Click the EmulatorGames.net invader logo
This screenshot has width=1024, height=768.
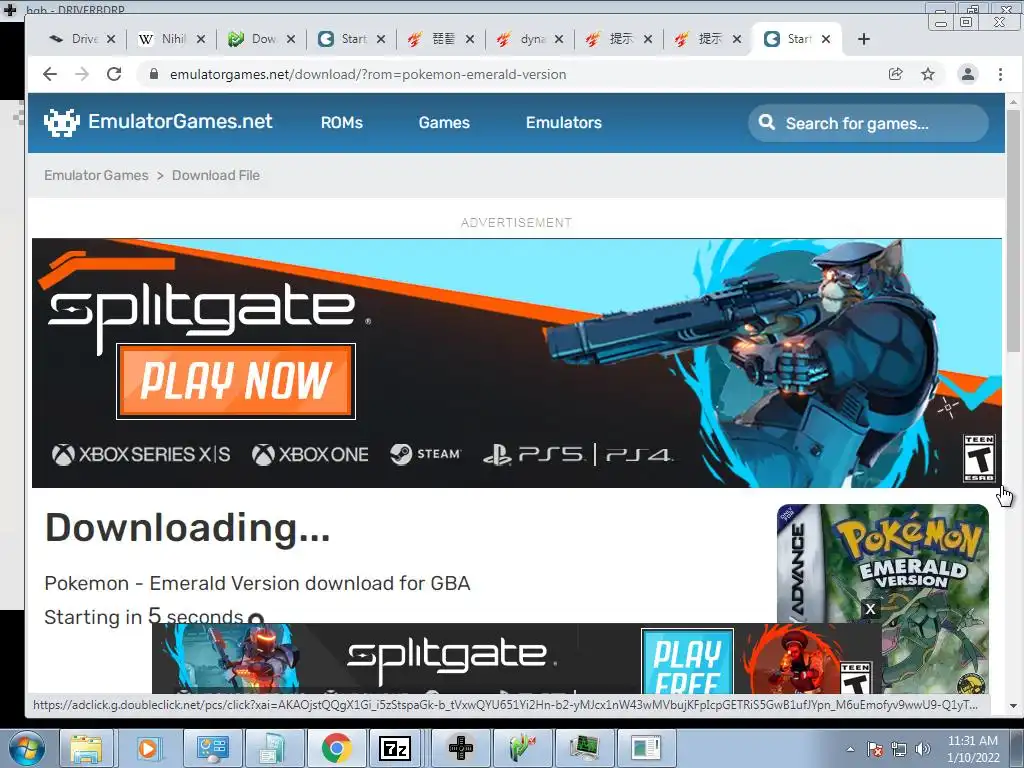[61, 122]
